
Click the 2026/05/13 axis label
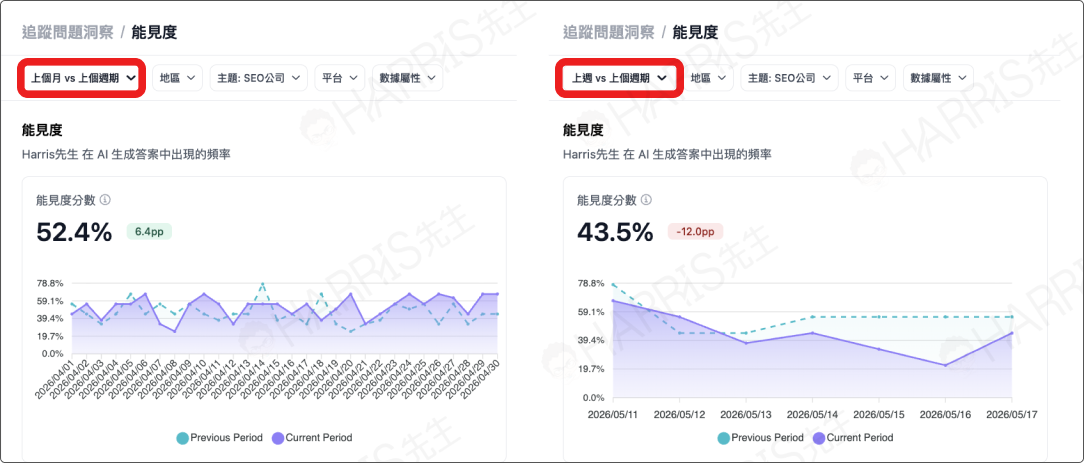point(746,415)
